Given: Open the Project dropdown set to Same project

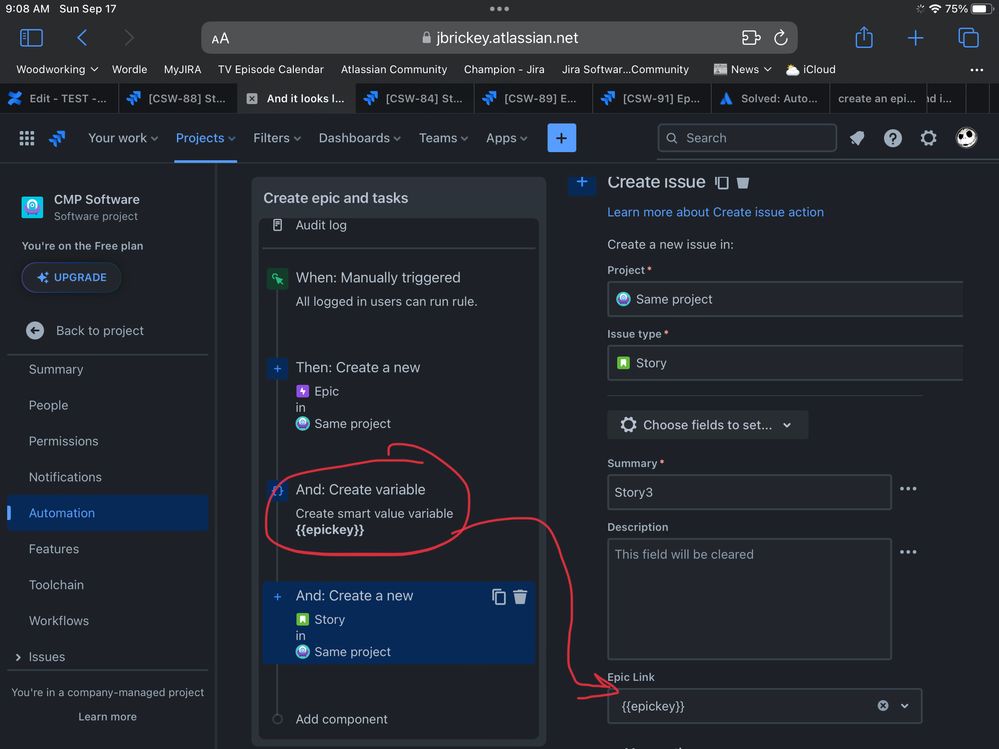Looking at the screenshot, I should (x=785, y=299).
